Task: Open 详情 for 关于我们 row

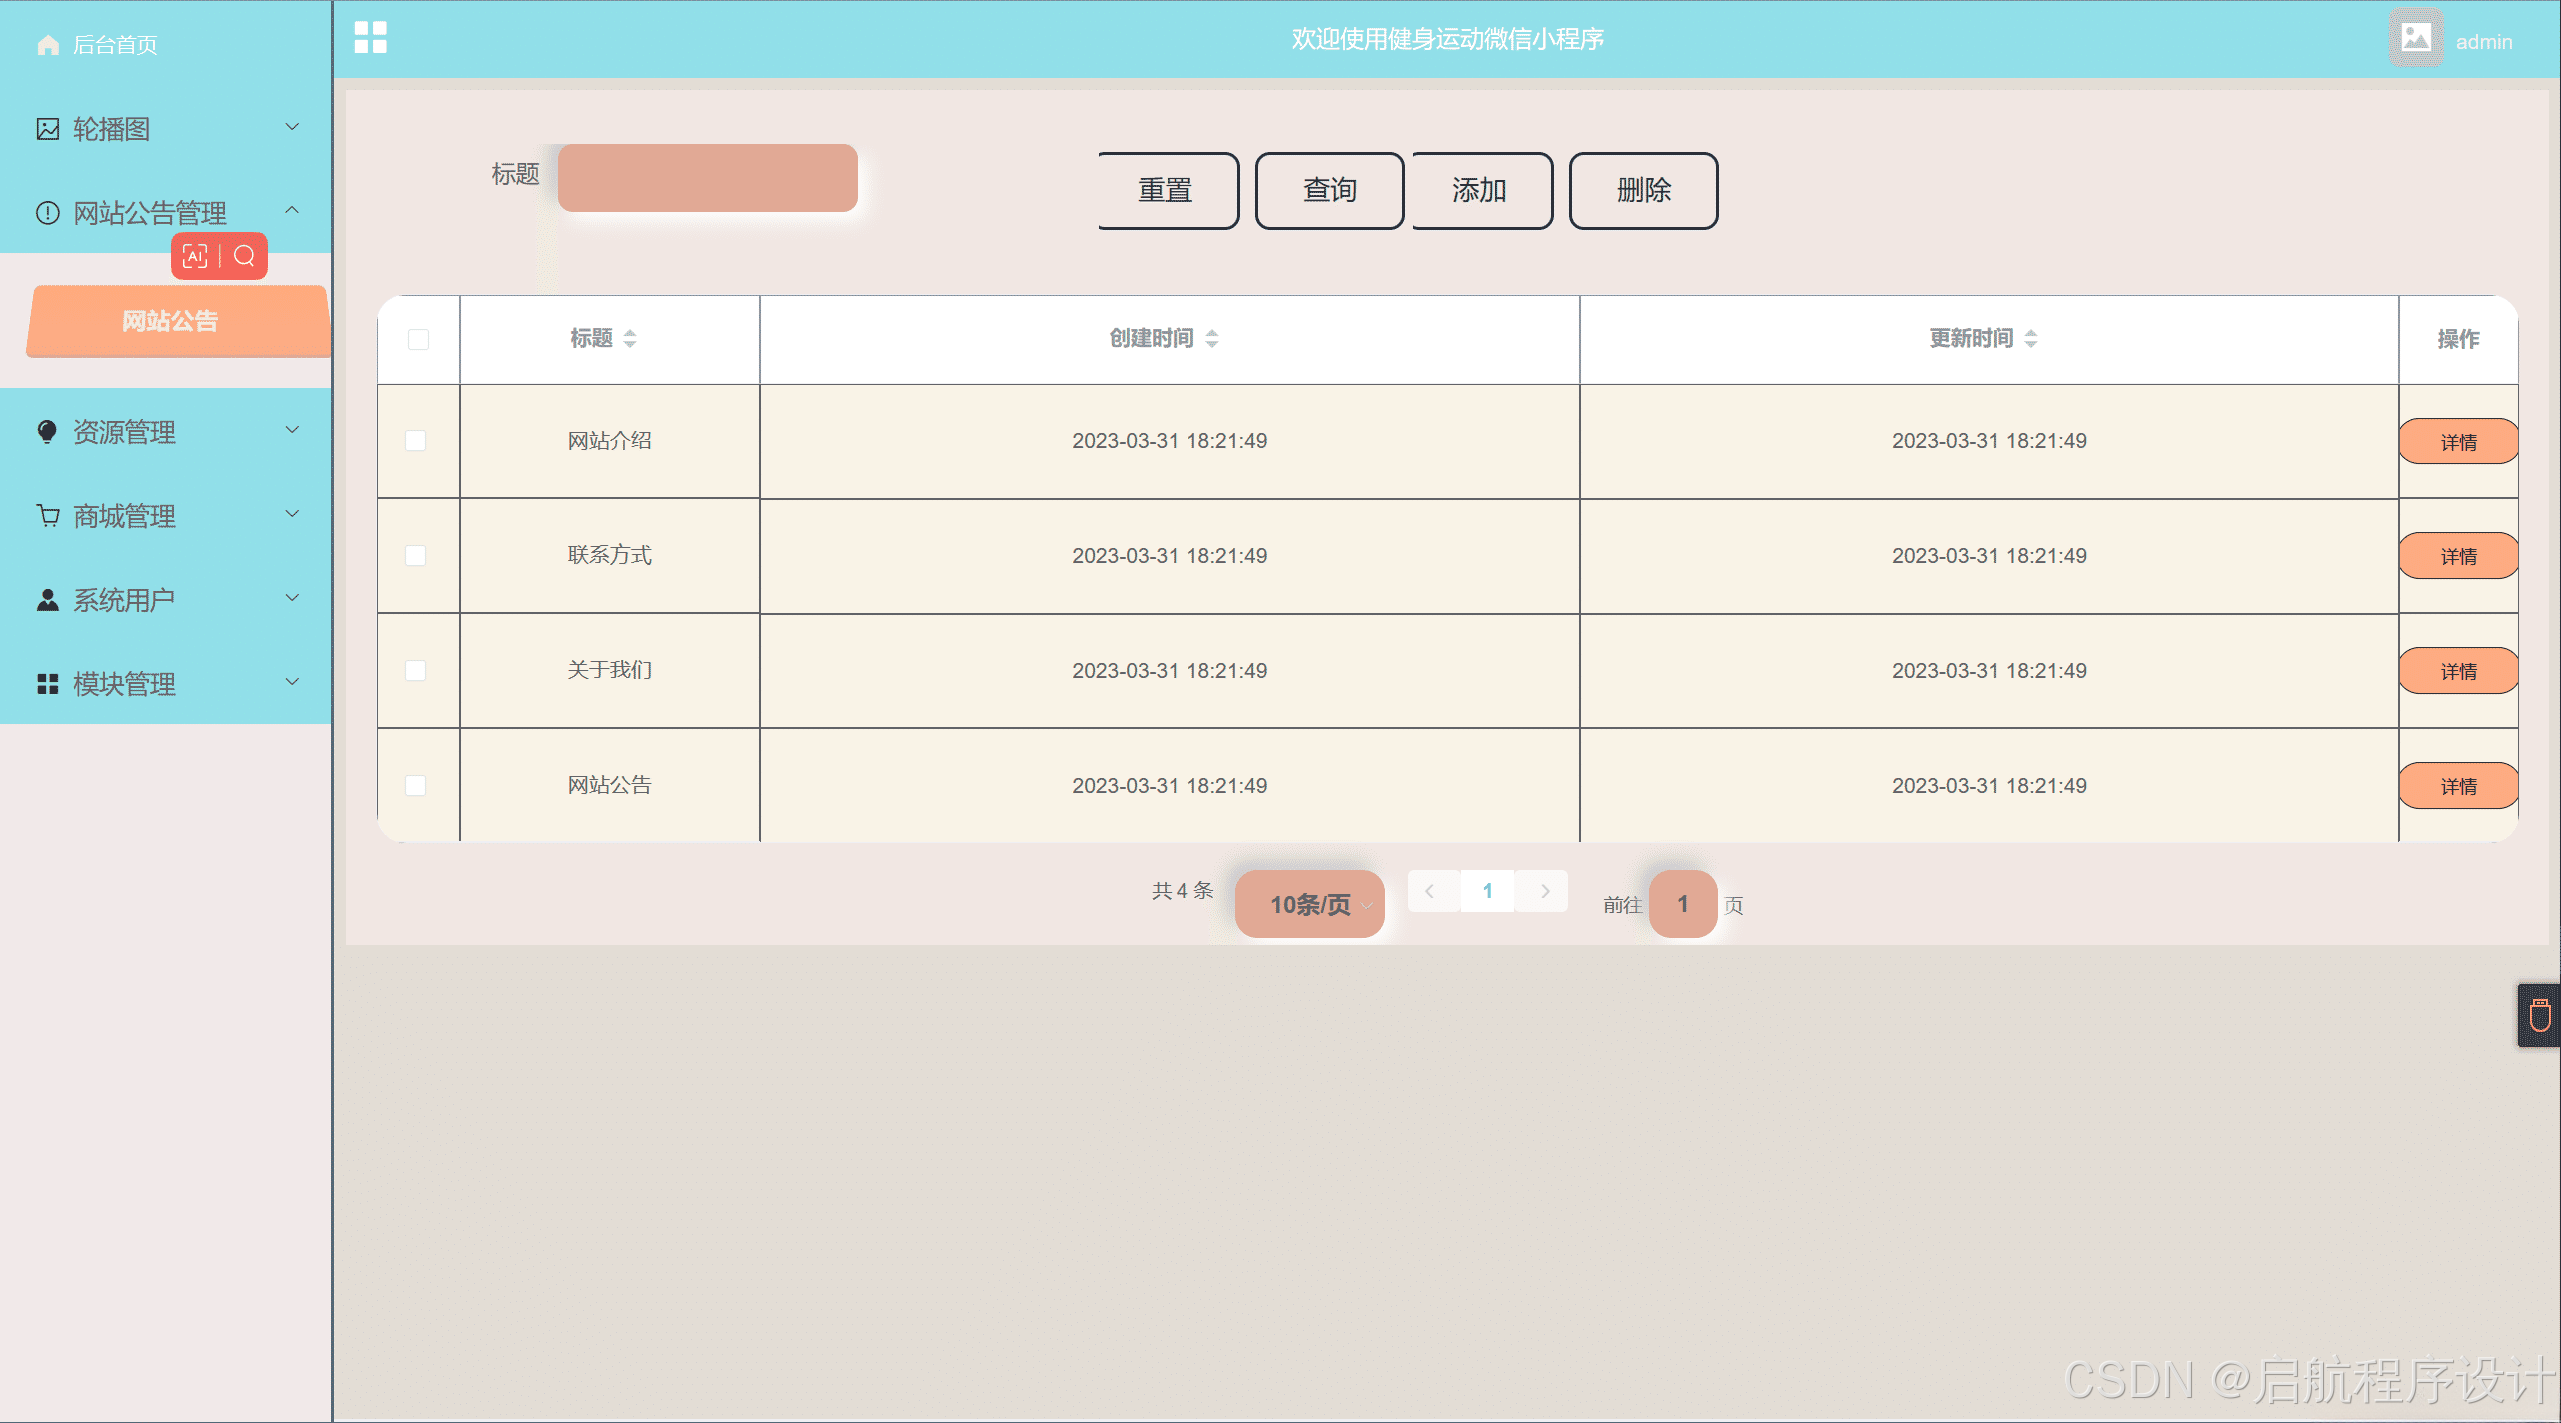Action: 2458,671
